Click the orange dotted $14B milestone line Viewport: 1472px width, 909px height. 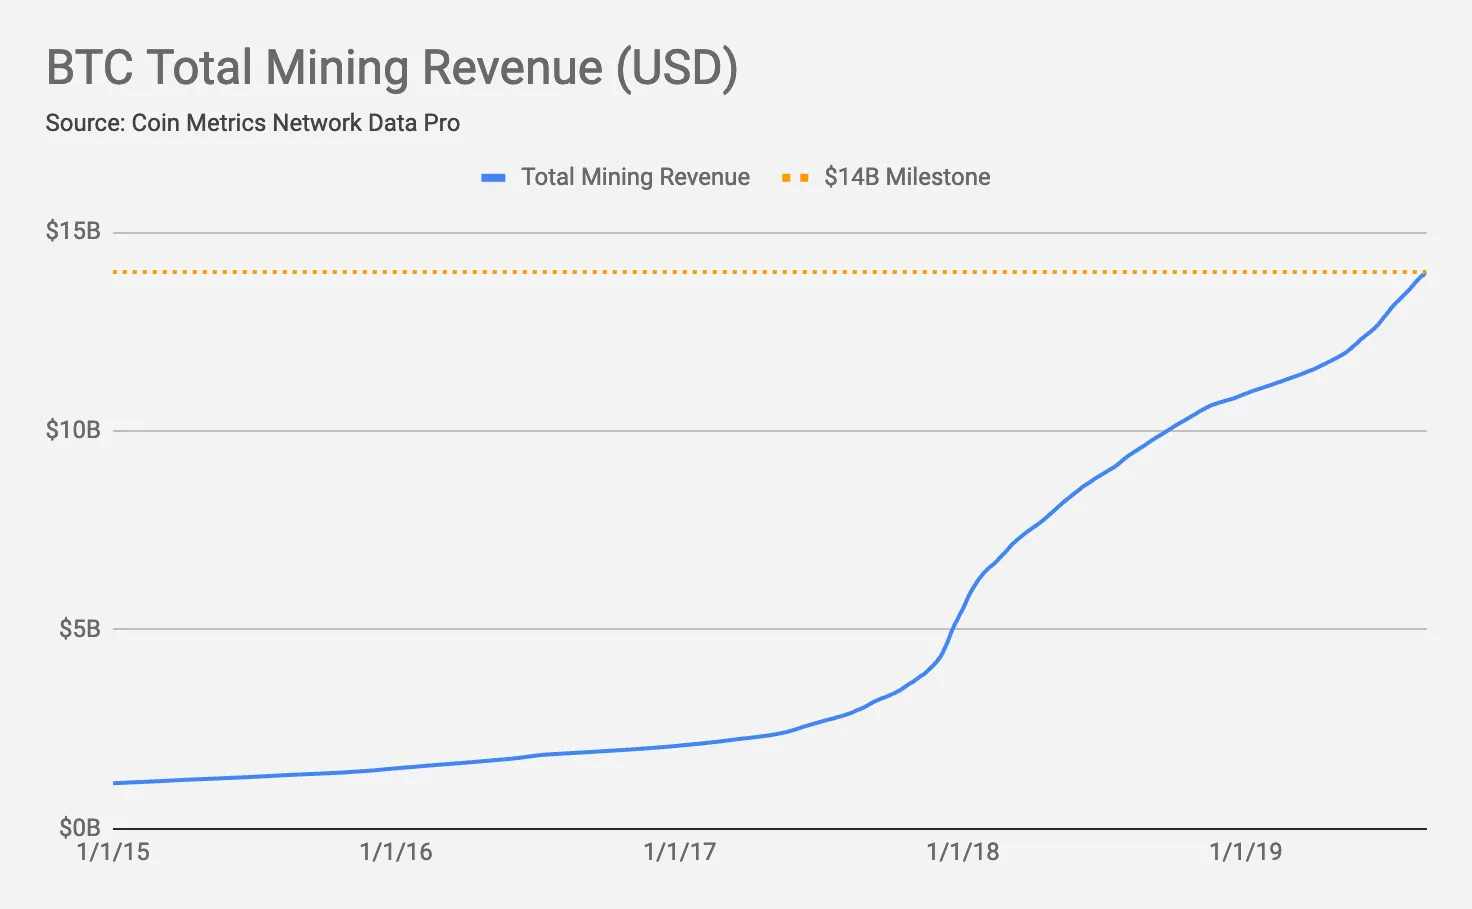700,272
